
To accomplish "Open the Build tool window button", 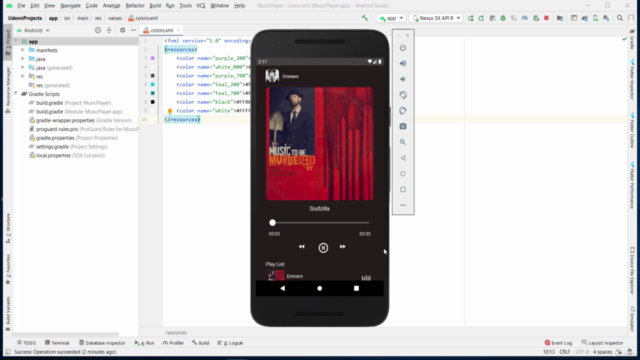I will (200, 343).
